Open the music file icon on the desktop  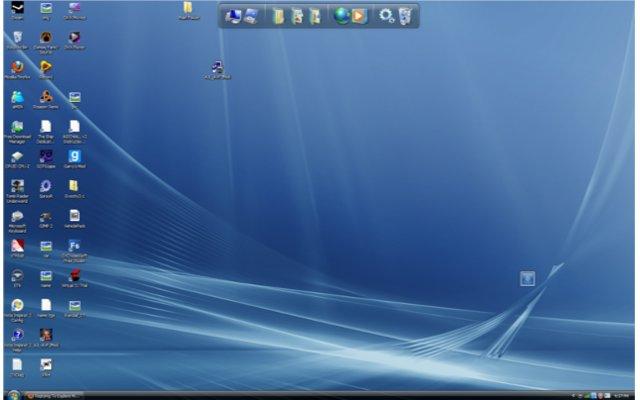click(217, 68)
